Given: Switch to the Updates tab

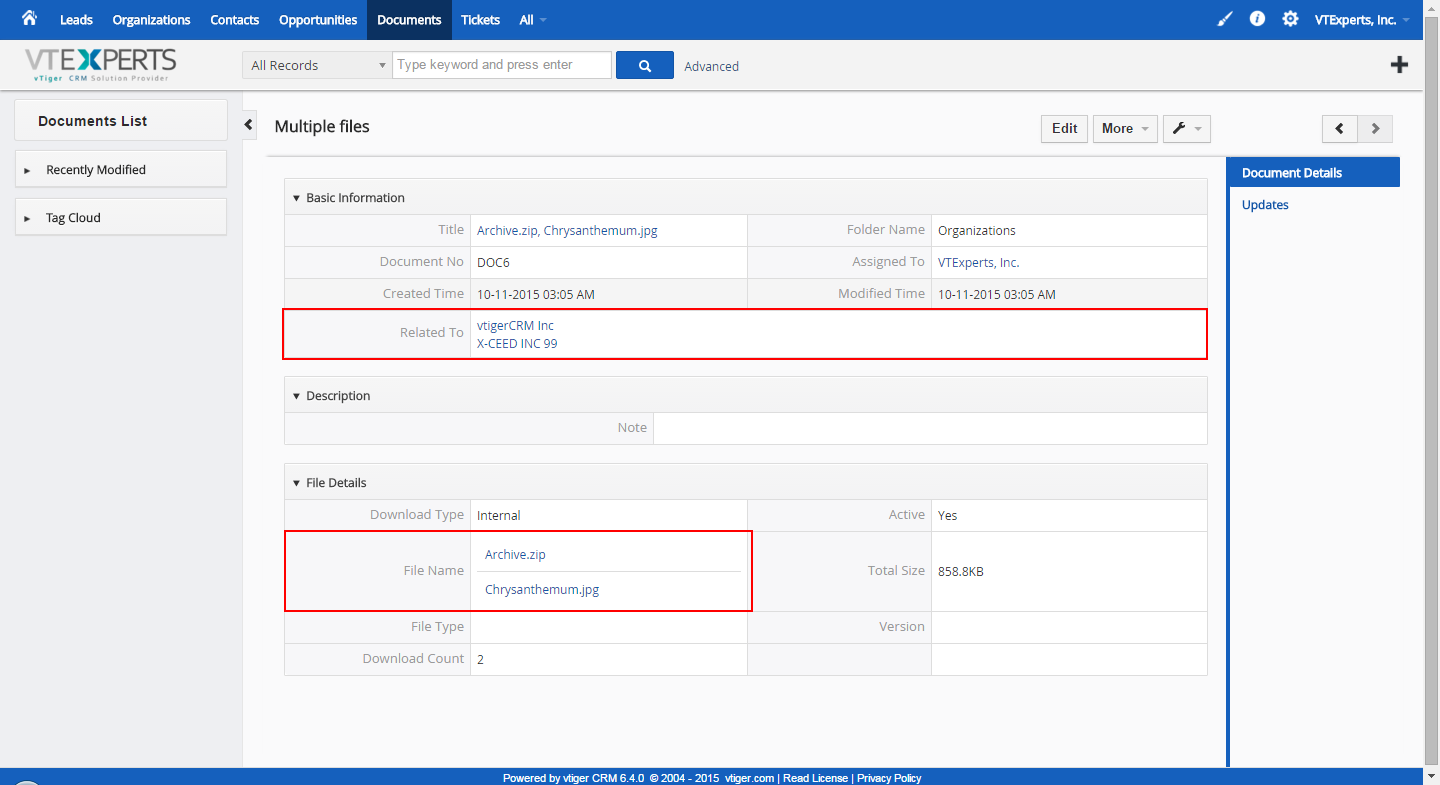Looking at the screenshot, I should coord(1265,204).
